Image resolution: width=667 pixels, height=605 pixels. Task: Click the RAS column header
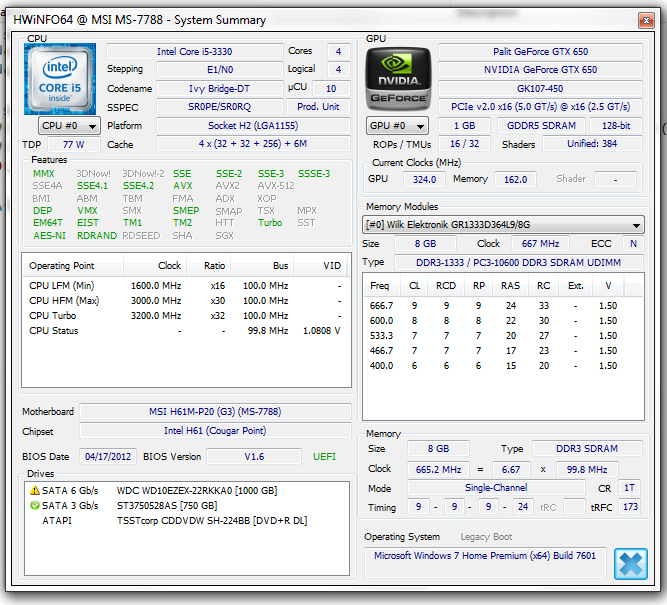(x=510, y=285)
